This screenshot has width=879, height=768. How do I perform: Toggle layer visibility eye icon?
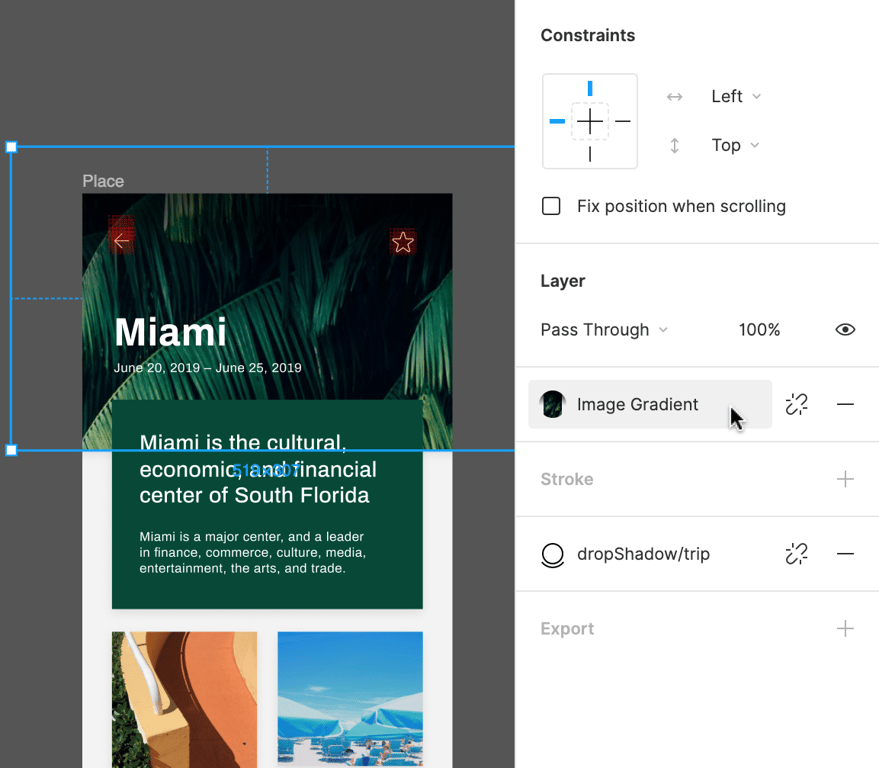pos(845,330)
